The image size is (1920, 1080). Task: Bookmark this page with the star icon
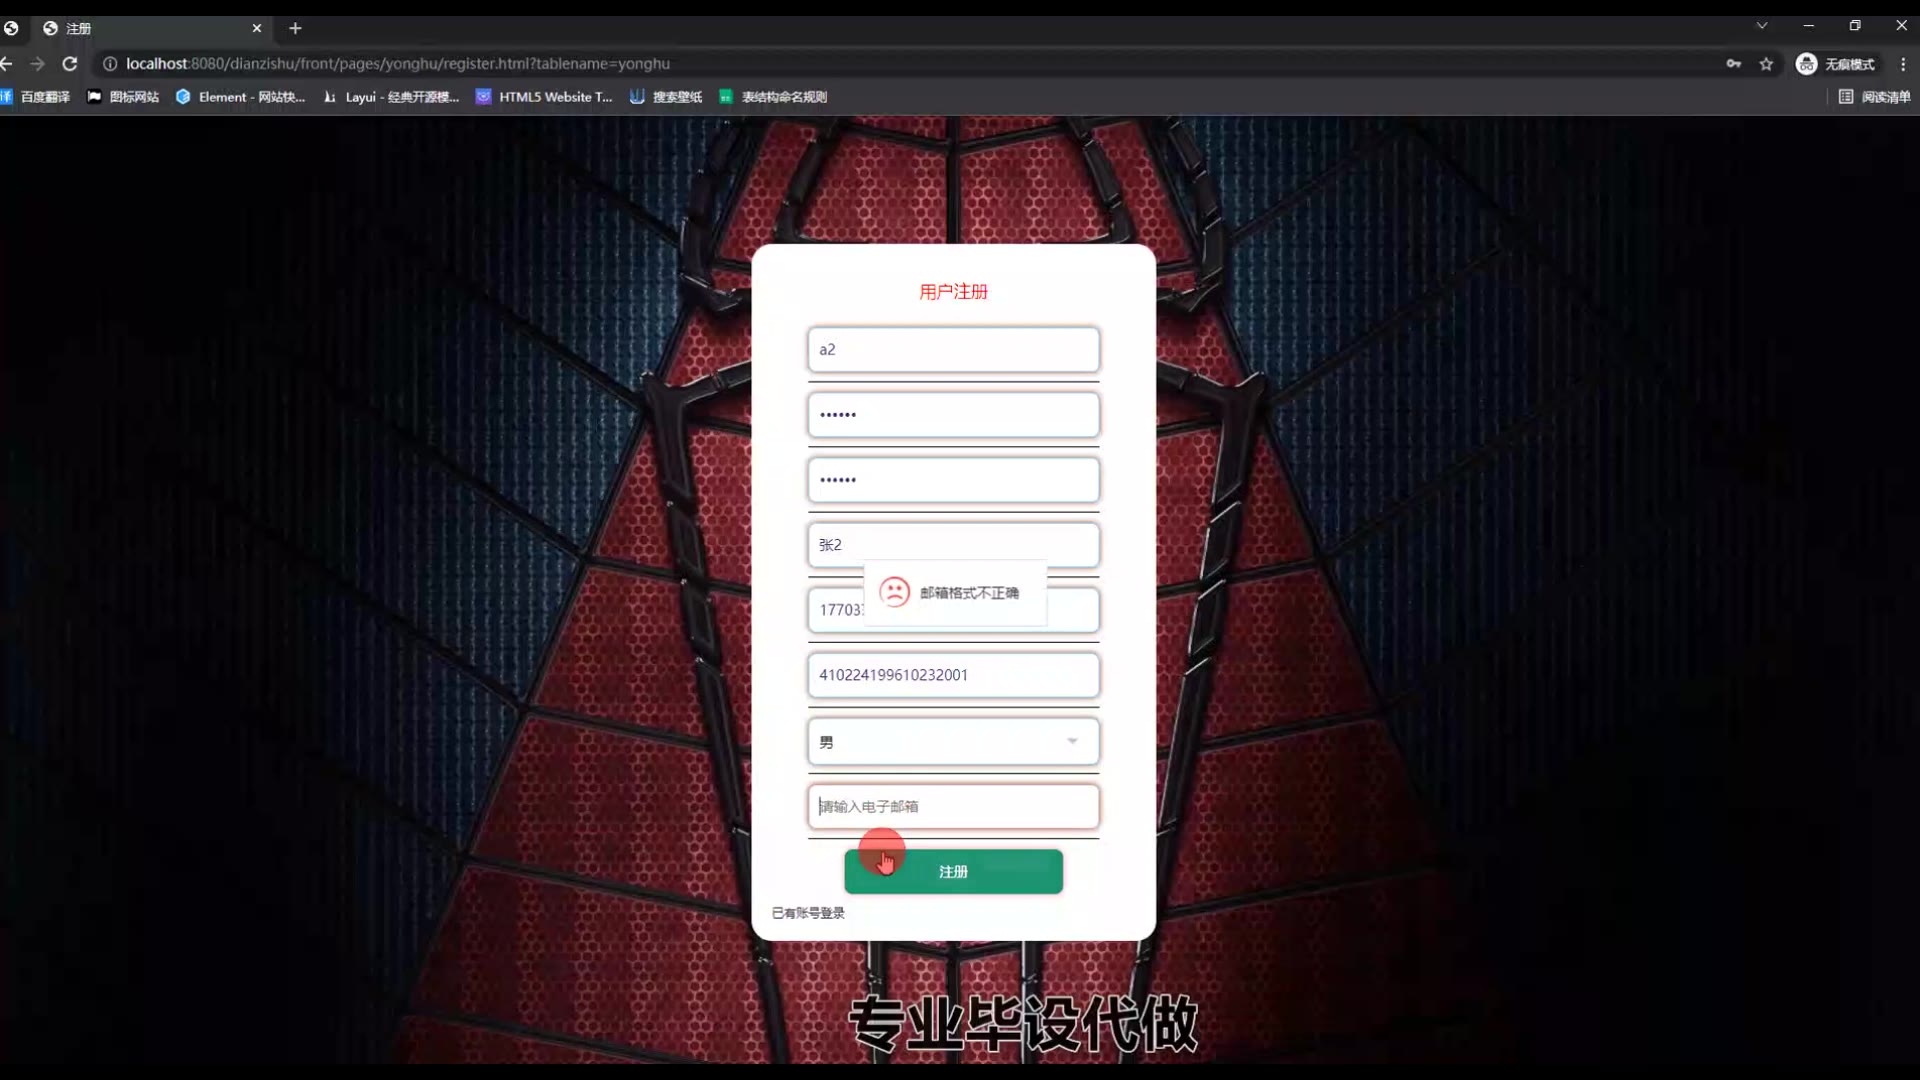tap(1766, 64)
